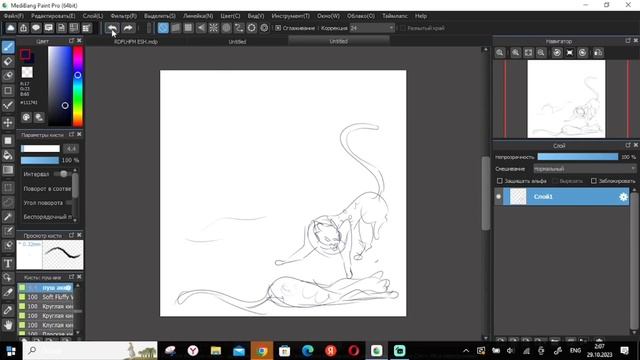The image size is (640, 360).
Task: Close the brush preview panel
Action: (x=79, y=235)
